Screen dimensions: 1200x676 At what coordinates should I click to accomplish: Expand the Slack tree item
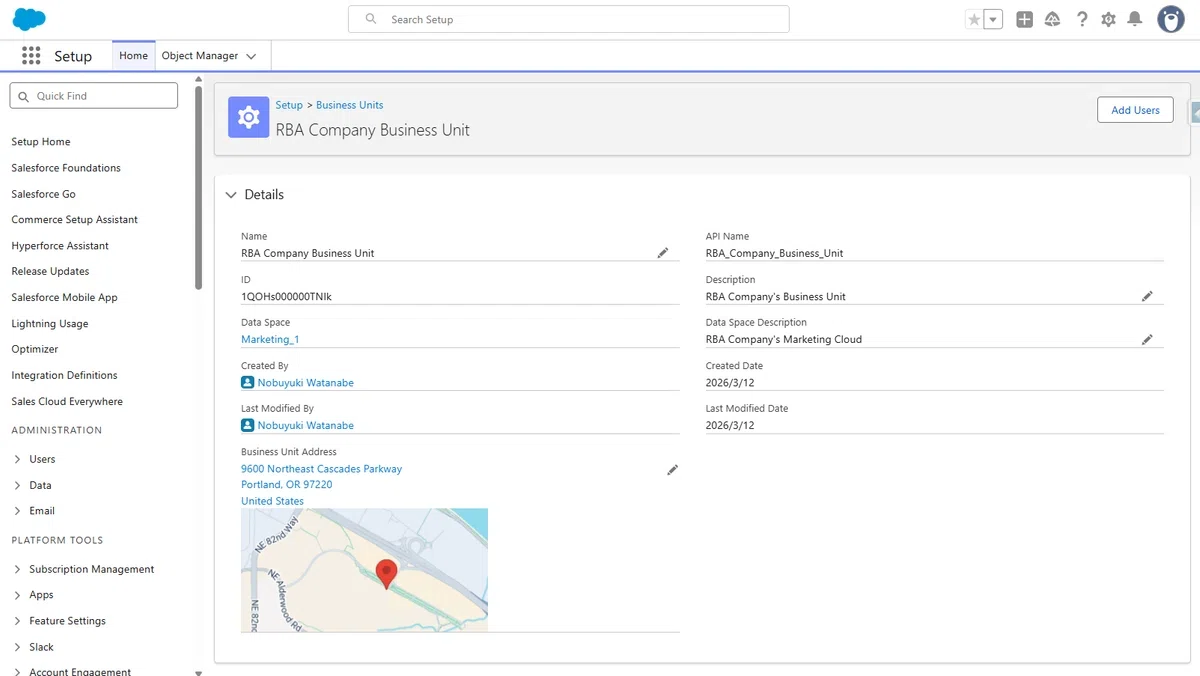[x=18, y=647]
